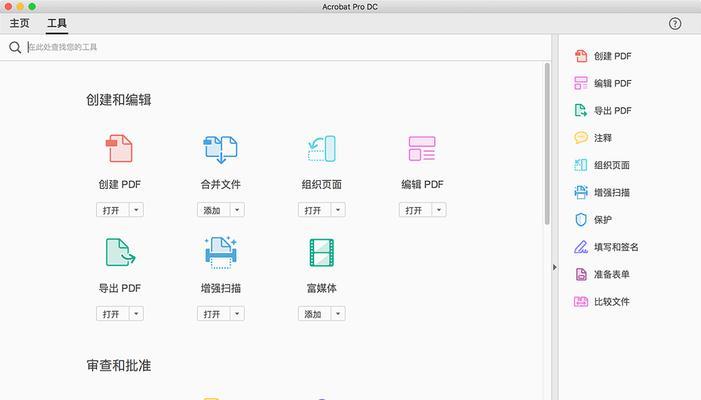Click 打开 button under 增强扫描
The height and width of the screenshot is (400, 701).
[214, 314]
